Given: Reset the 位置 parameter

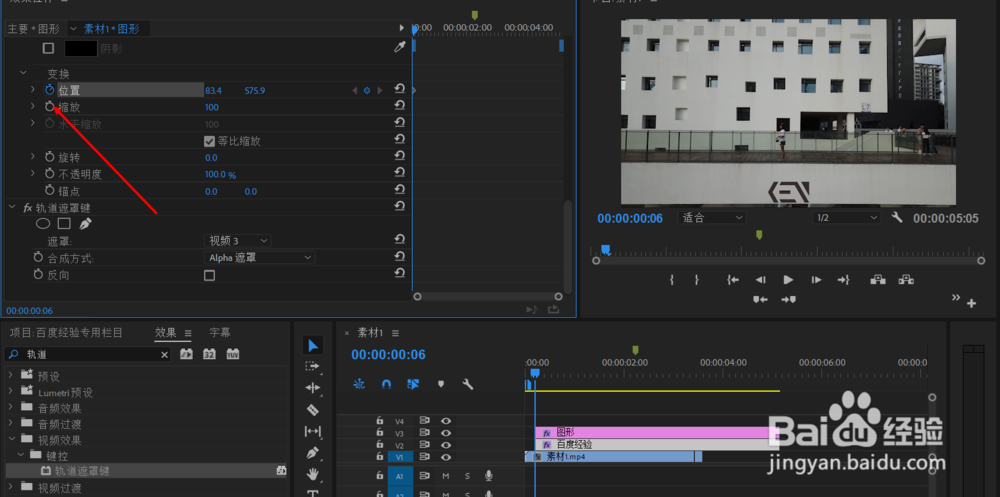Looking at the screenshot, I should [x=399, y=90].
